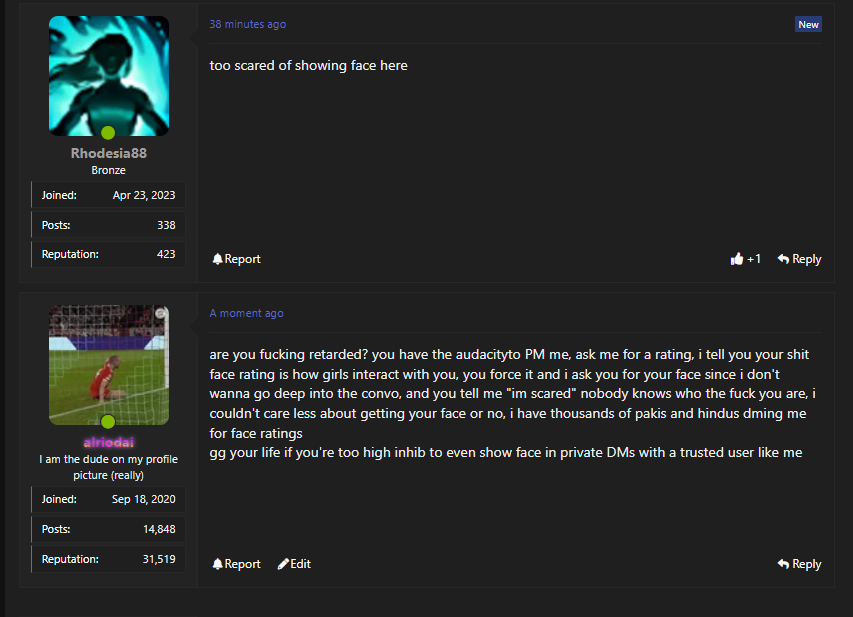Open the '38 minutes ago' post permalink
853x617 pixels.
248,24
